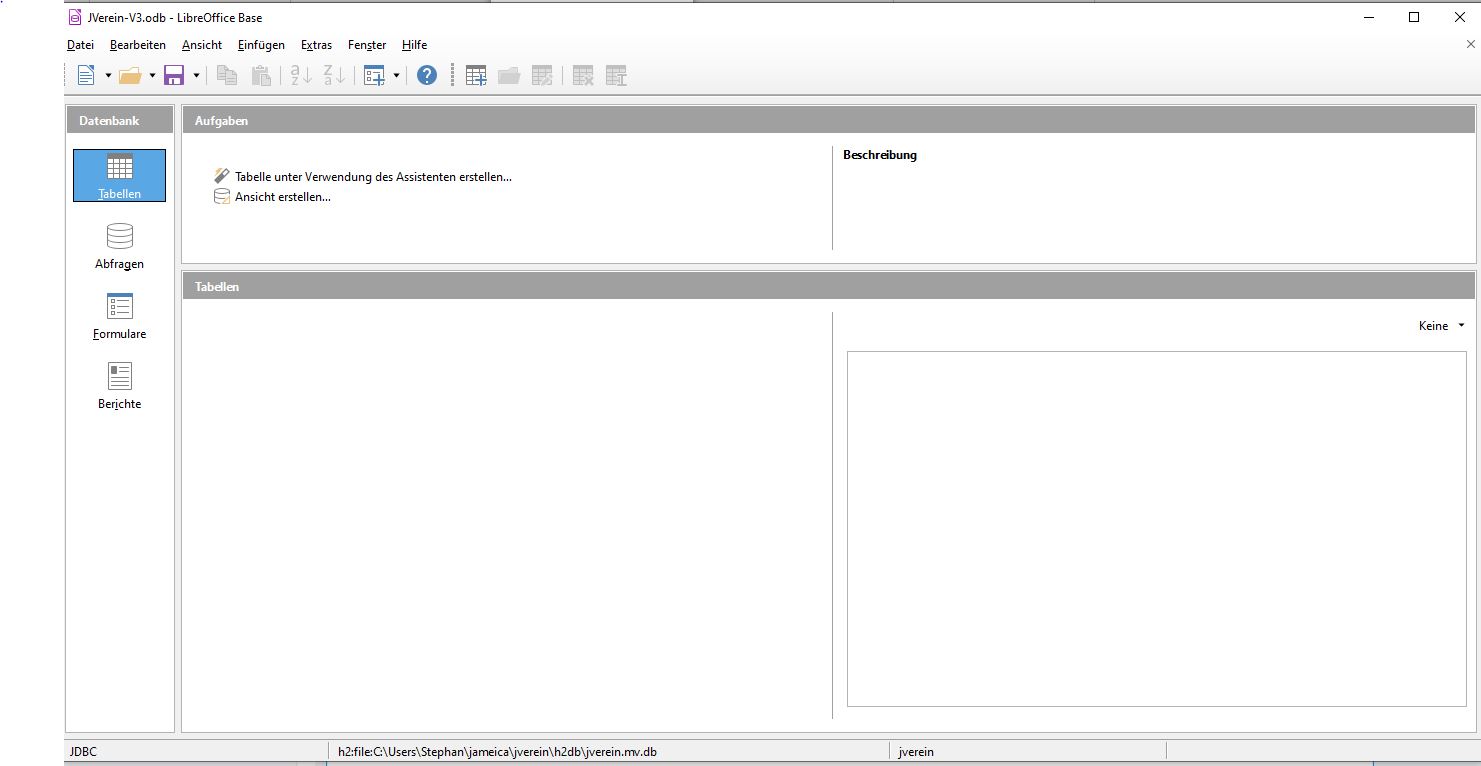Click the purple Save icon
This screenshot has height=766, width=1481.
click(x=174, y=75)
